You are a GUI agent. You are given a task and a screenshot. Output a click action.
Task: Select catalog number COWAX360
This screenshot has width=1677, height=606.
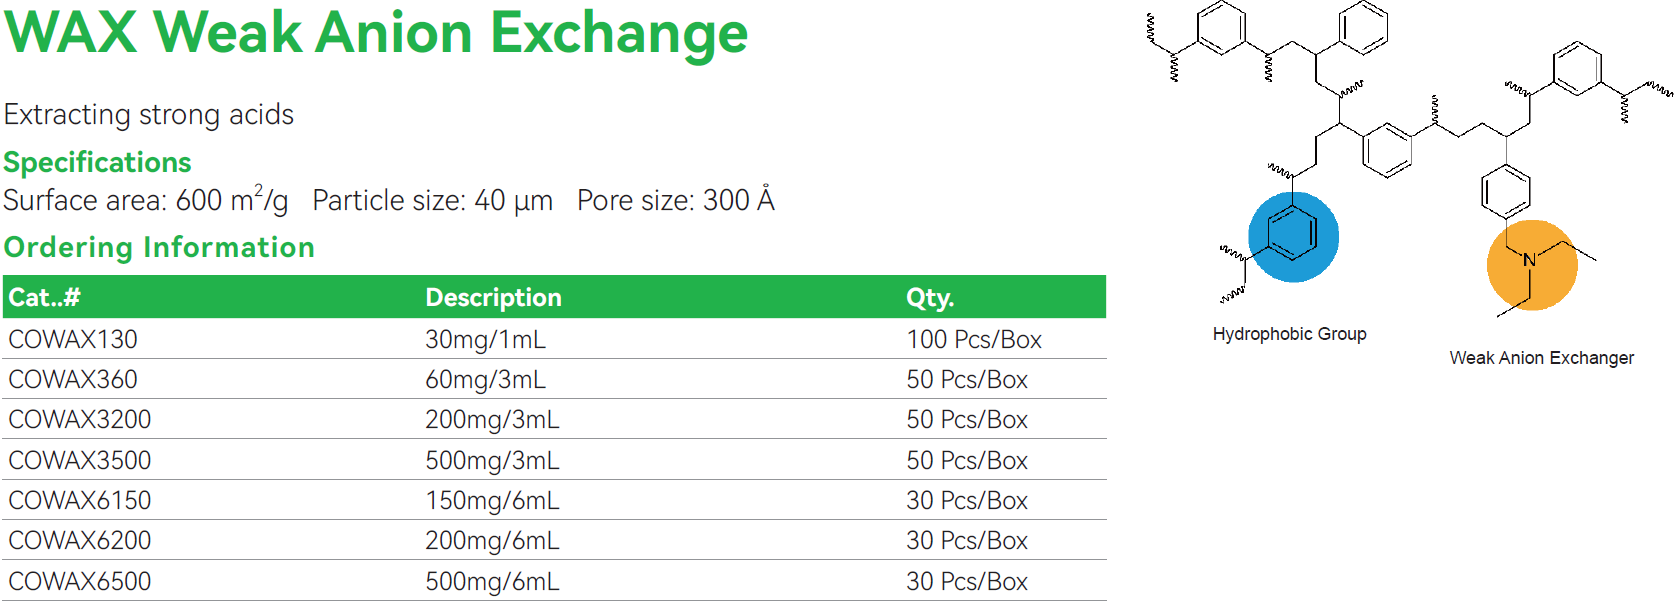pyautogui.click(x=73, y=379)
